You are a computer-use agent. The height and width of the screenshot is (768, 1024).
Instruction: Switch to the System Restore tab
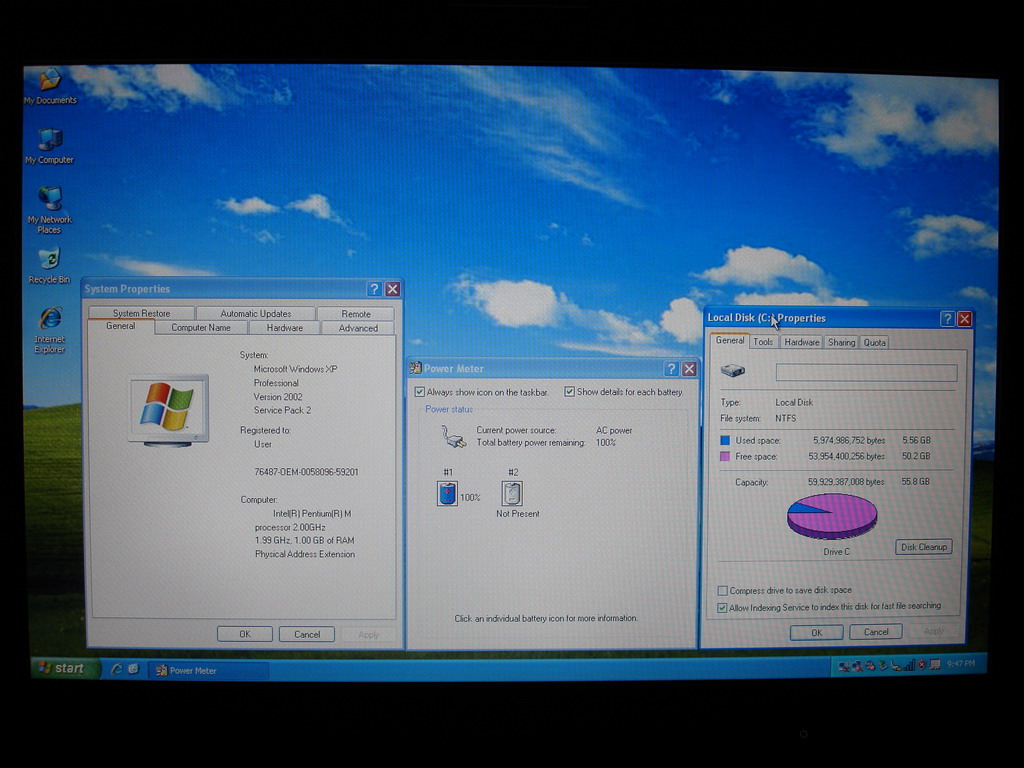pyautogui.click(x=141, y=313)
